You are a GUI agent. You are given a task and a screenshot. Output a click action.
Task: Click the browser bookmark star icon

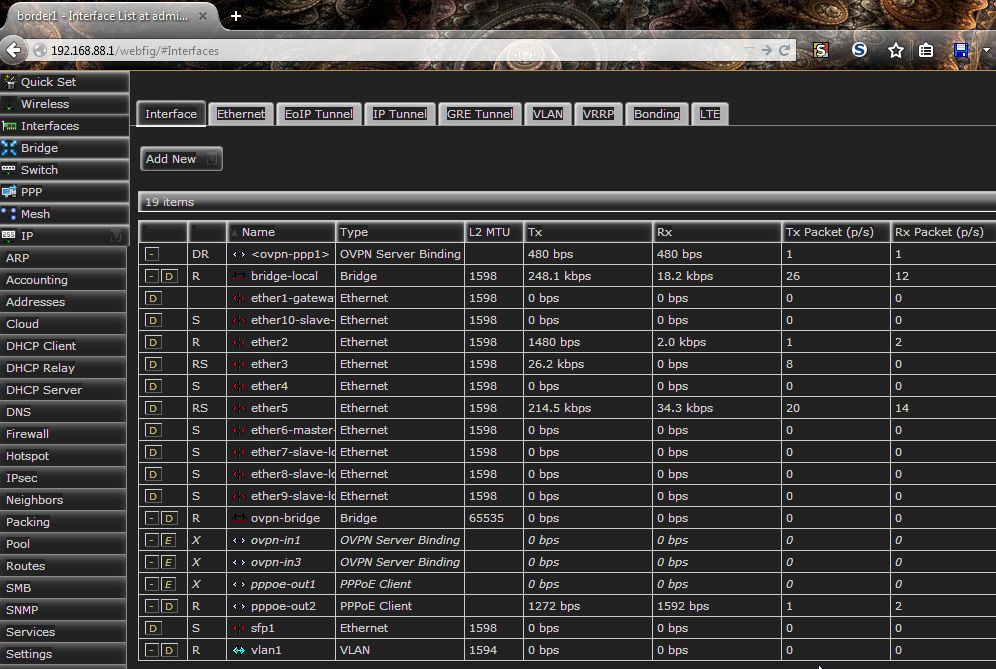(896, 50)
